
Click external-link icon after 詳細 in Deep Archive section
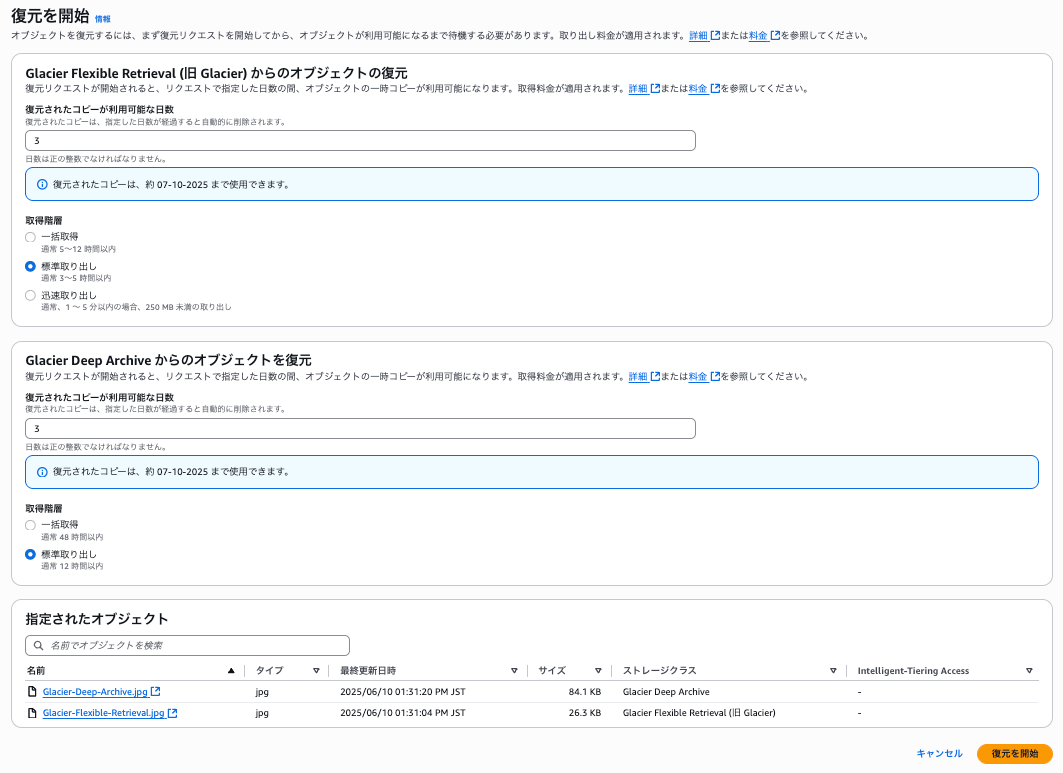coord(655,376)
